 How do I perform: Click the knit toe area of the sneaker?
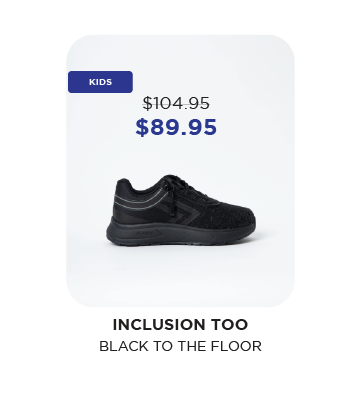(x=233, y=213)
